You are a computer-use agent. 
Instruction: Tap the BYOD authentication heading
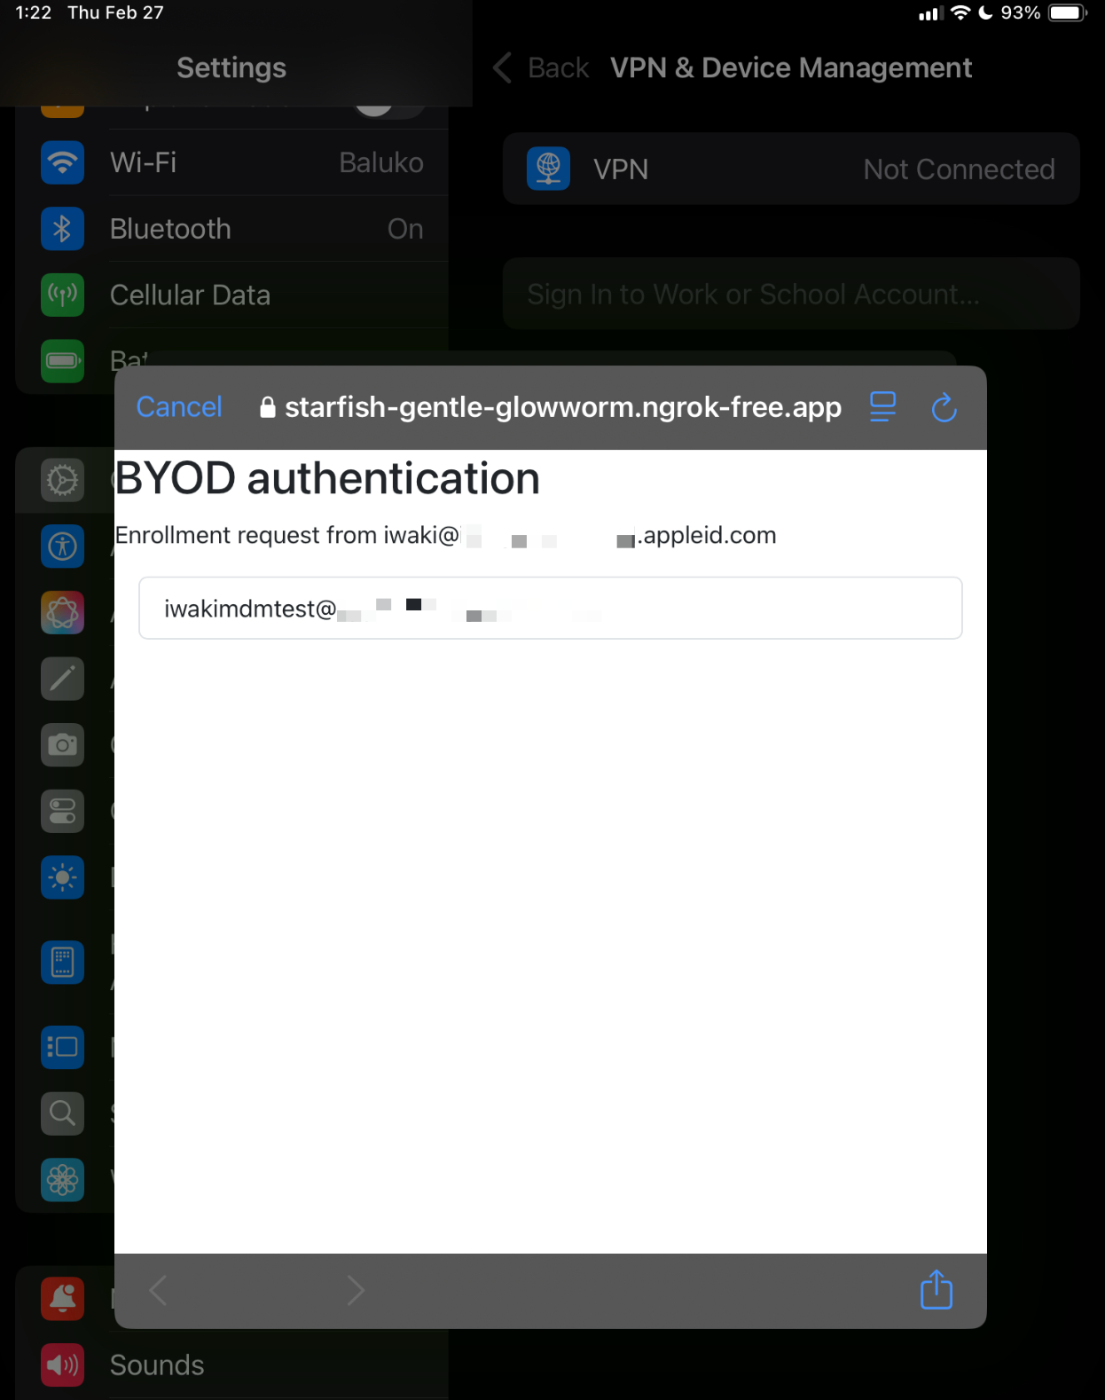[x=327, y=478]
